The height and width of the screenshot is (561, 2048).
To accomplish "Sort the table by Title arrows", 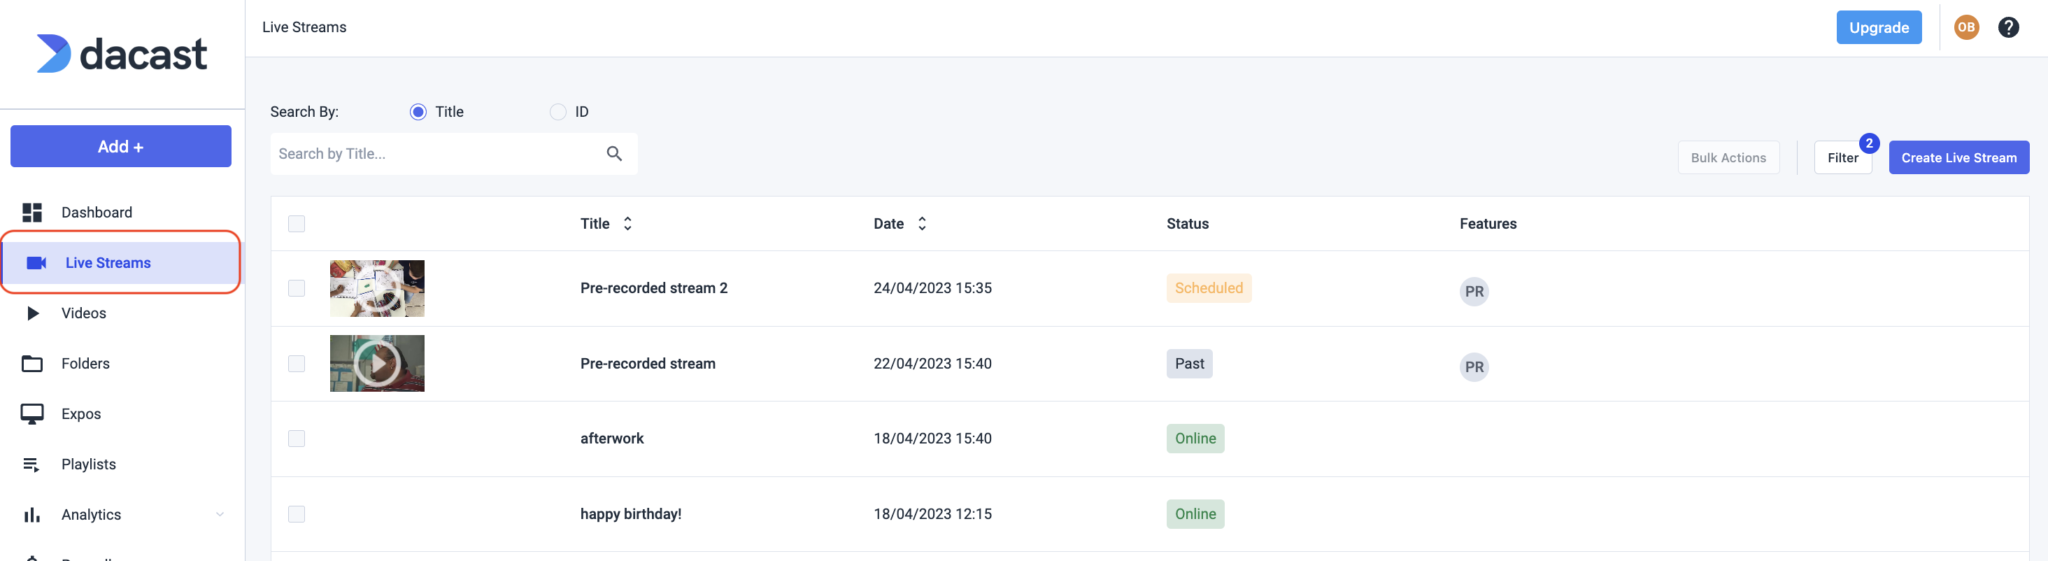I will point(628,224).
